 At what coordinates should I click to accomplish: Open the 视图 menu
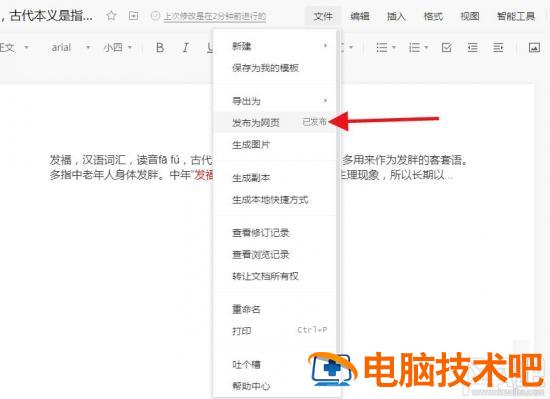470,16
